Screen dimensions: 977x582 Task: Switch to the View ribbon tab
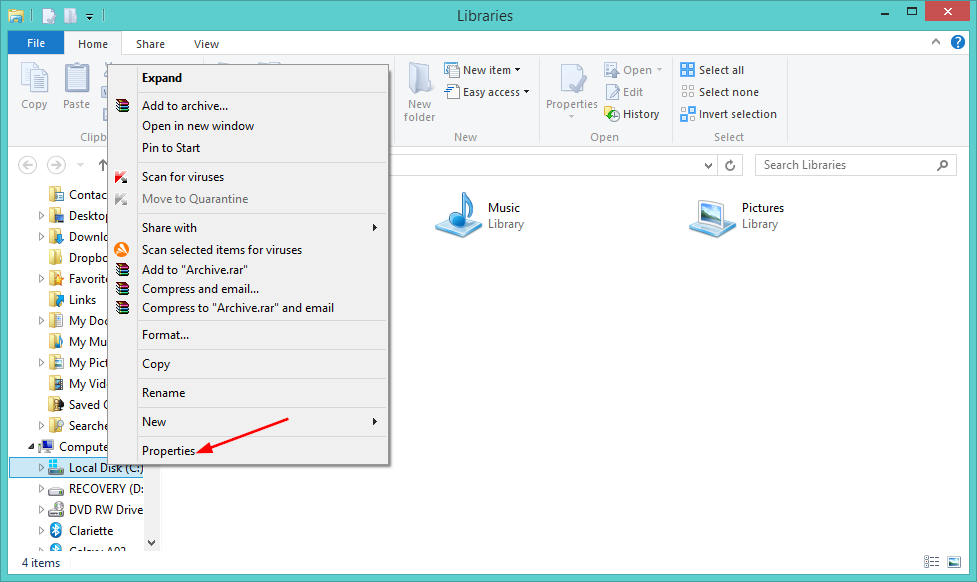(206, 44)
